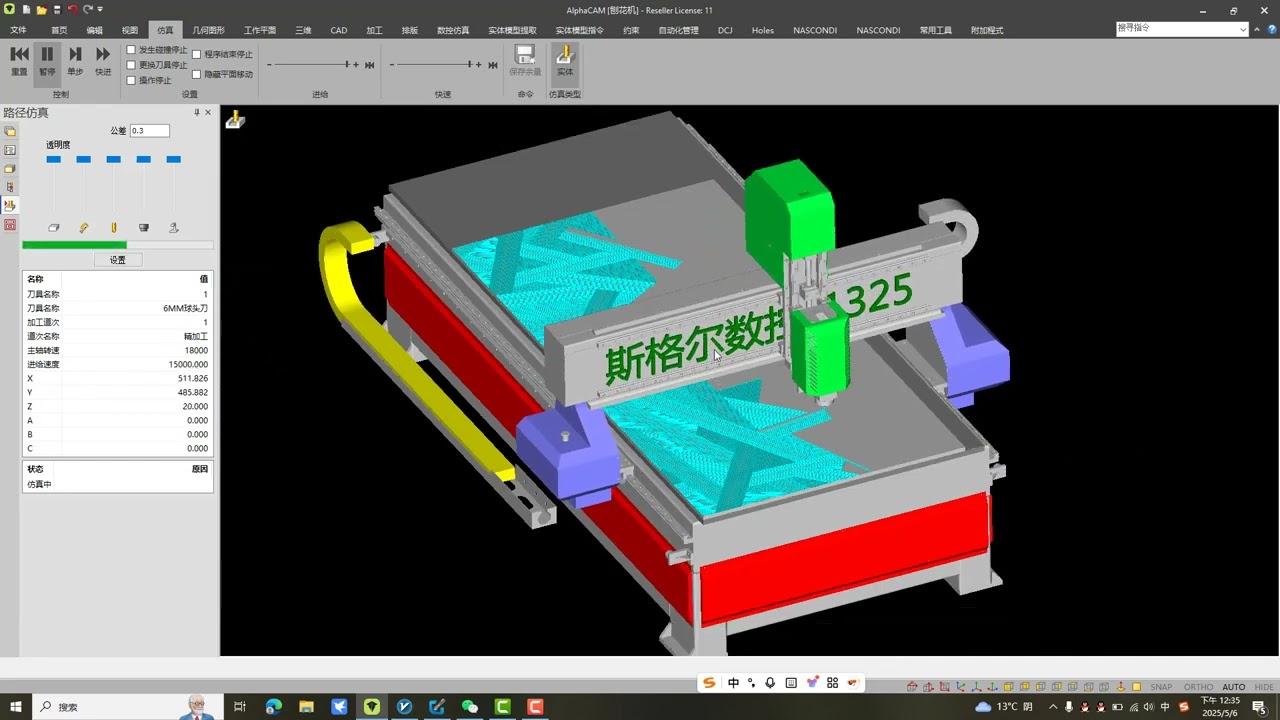This screenshot has height=720, width=1280.
Task: Switch to the 编辑 ribbon tab
Action: [x=95, y=30]
